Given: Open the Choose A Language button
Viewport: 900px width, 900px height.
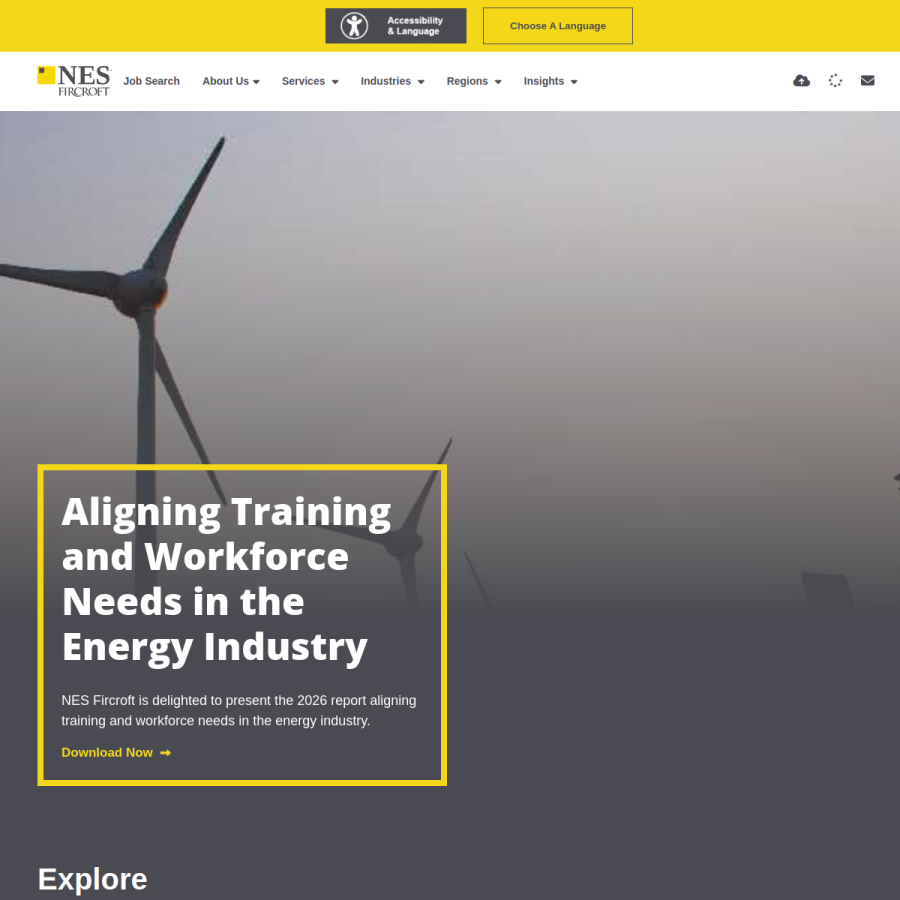Looking at the screenshot, I should [x=557, y=26].
